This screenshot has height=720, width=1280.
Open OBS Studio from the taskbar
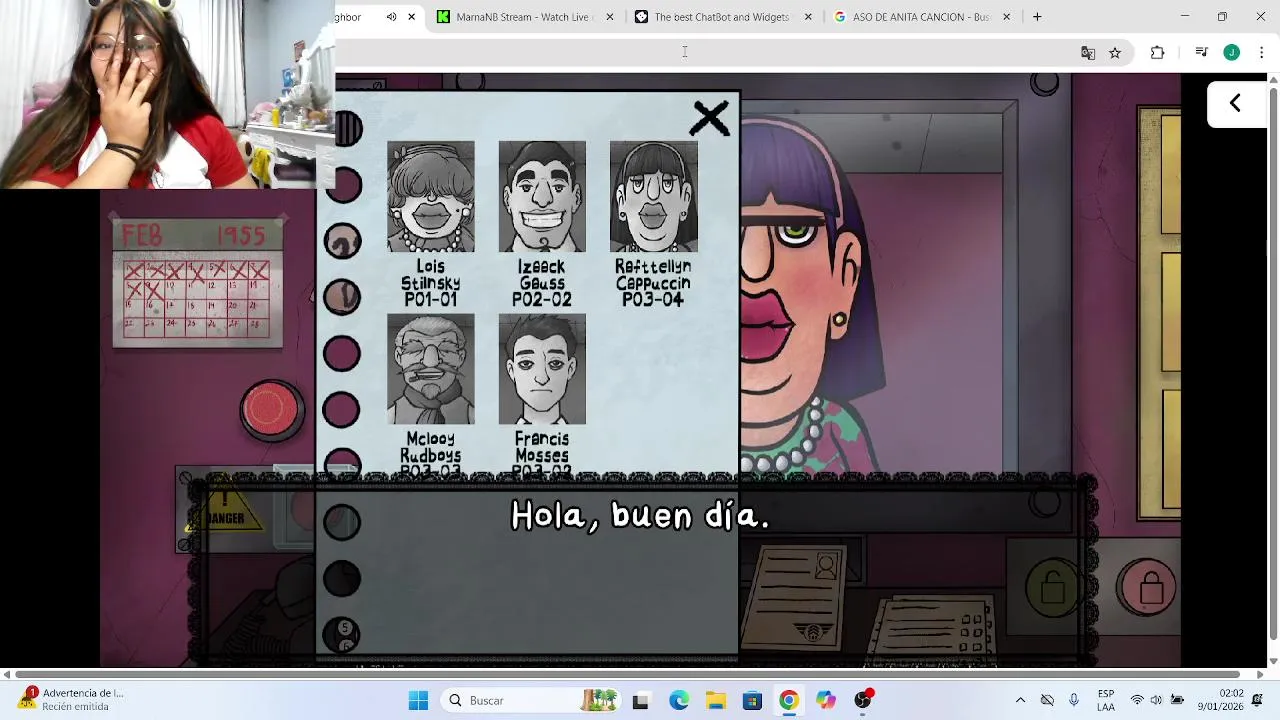863,700
